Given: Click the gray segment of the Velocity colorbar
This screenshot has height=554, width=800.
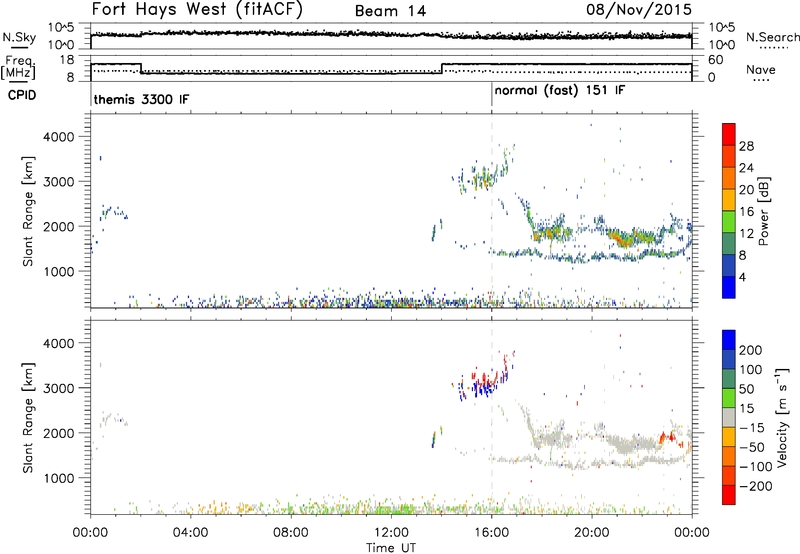Looking at the screenshot, I should 729,418.
